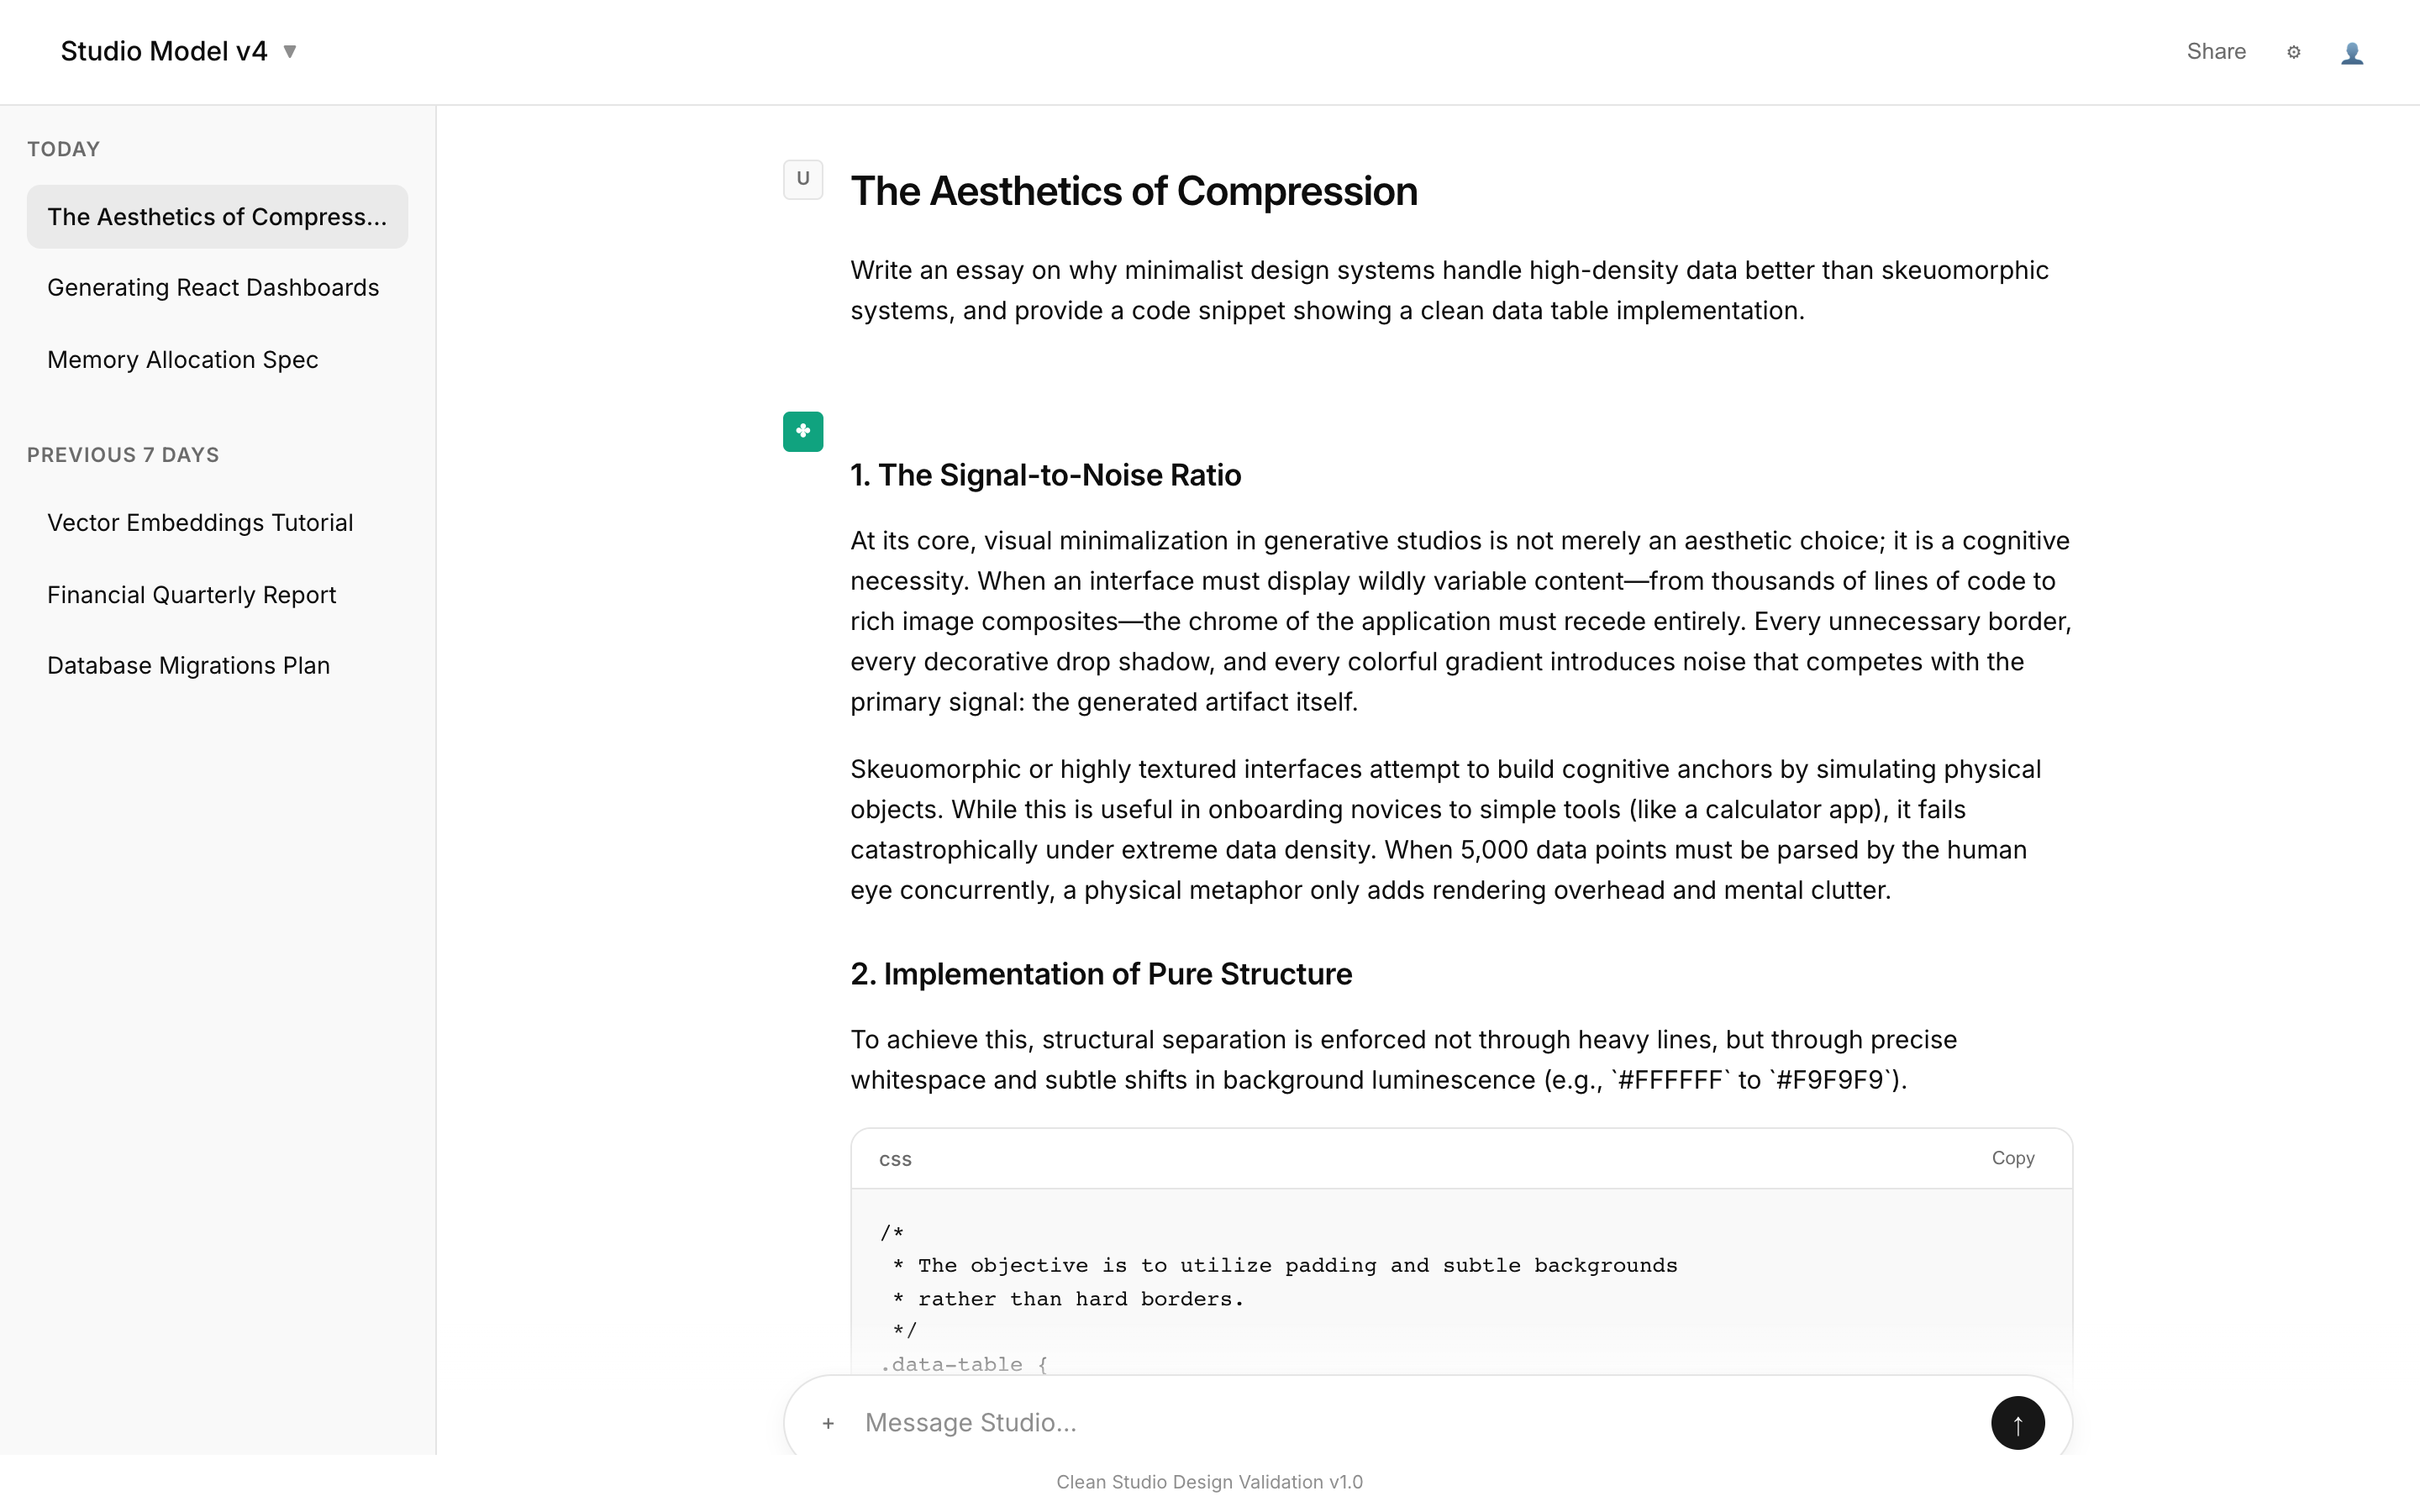Open the settings gear icon

[2294, 52]
